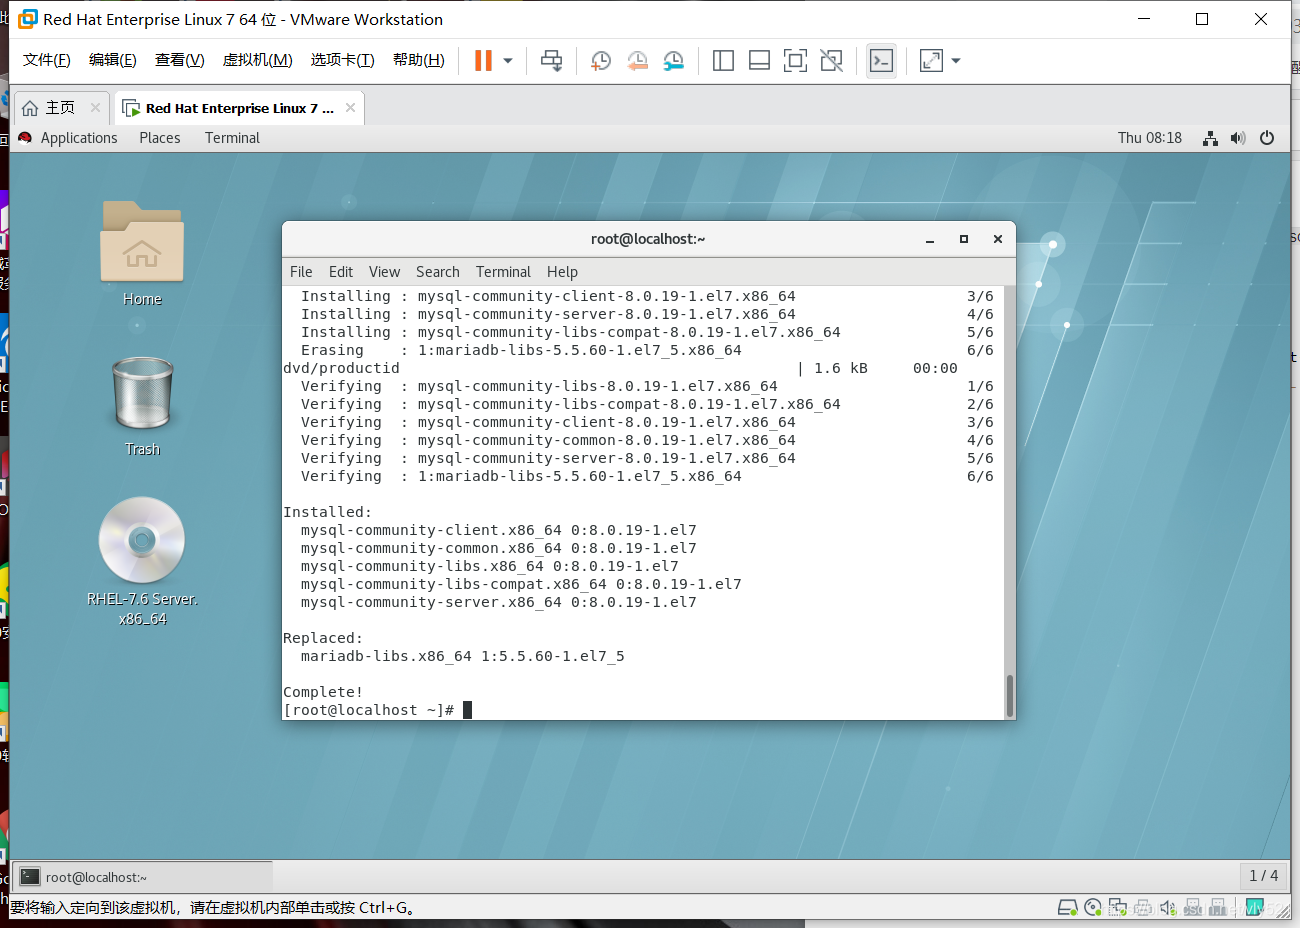Take a snapshot of the virtual machine
This screenshot has width=1300, height=928.
tap(601, 61)
